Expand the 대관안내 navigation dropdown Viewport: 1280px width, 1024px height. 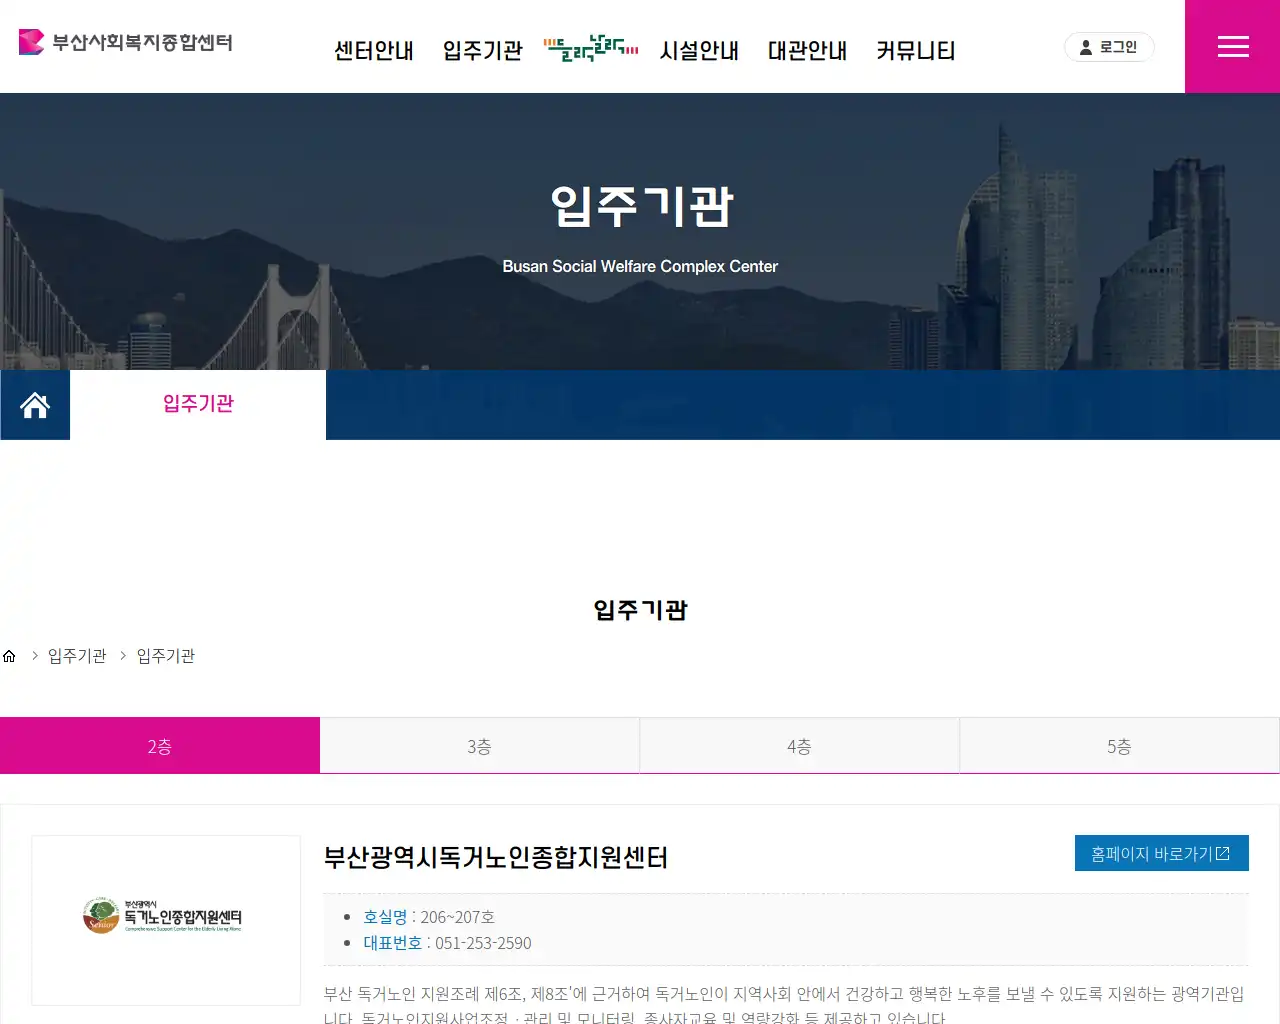point(807,51)
